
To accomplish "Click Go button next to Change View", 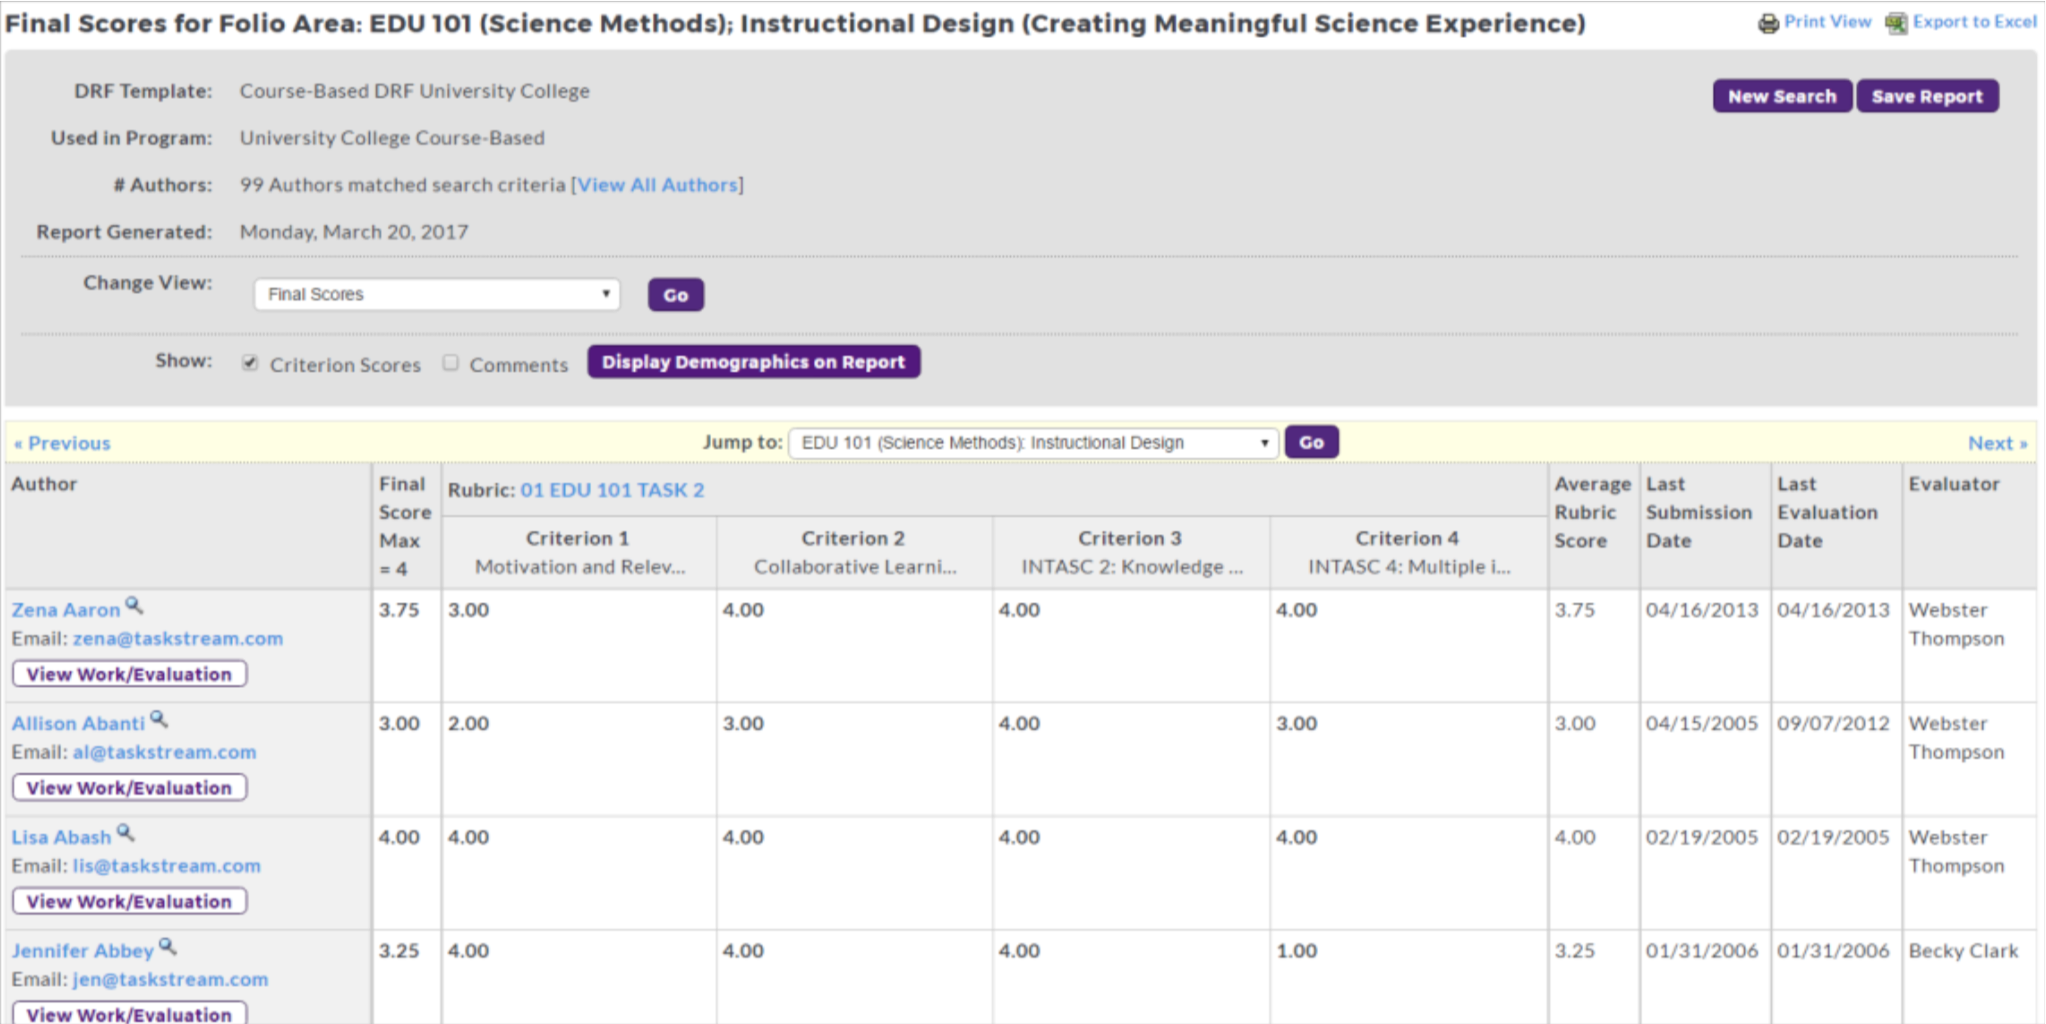I will pyautogui.click(x=676, y=295).
